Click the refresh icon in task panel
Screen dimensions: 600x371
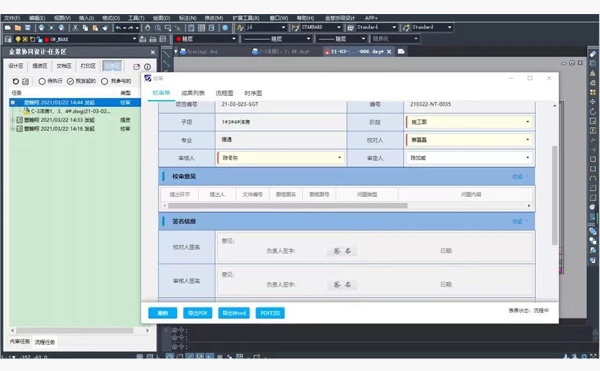[16, 81]
